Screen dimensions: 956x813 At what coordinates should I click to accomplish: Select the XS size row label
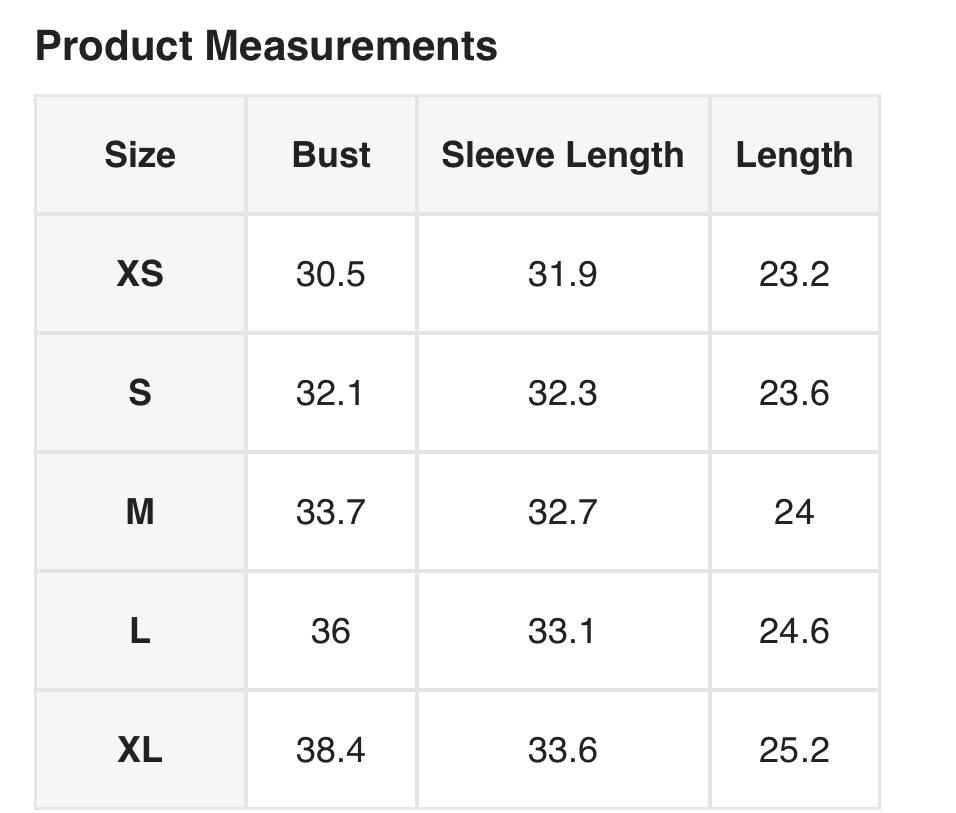[x=140, y=273]
